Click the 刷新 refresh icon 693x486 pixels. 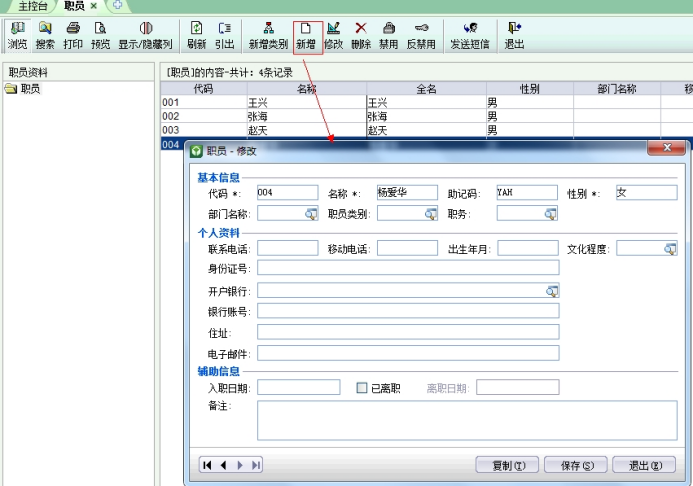196,35
